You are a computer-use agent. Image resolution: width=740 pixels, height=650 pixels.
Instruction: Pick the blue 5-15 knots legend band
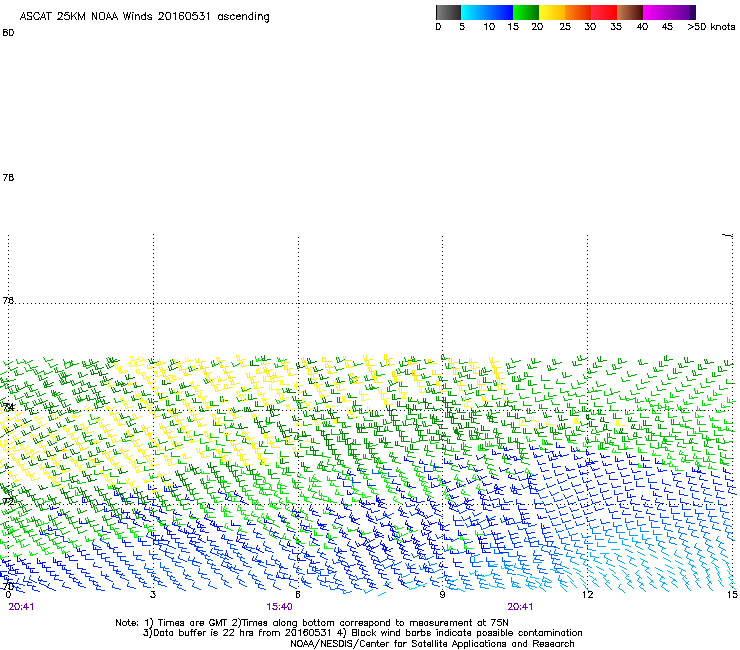click(487, 12)
